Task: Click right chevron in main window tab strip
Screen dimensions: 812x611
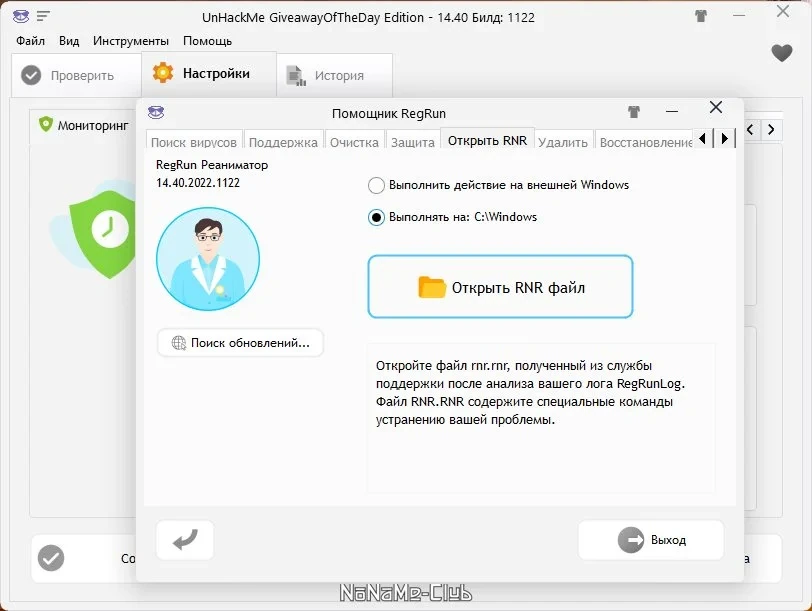Action: [x=771, y=129]
